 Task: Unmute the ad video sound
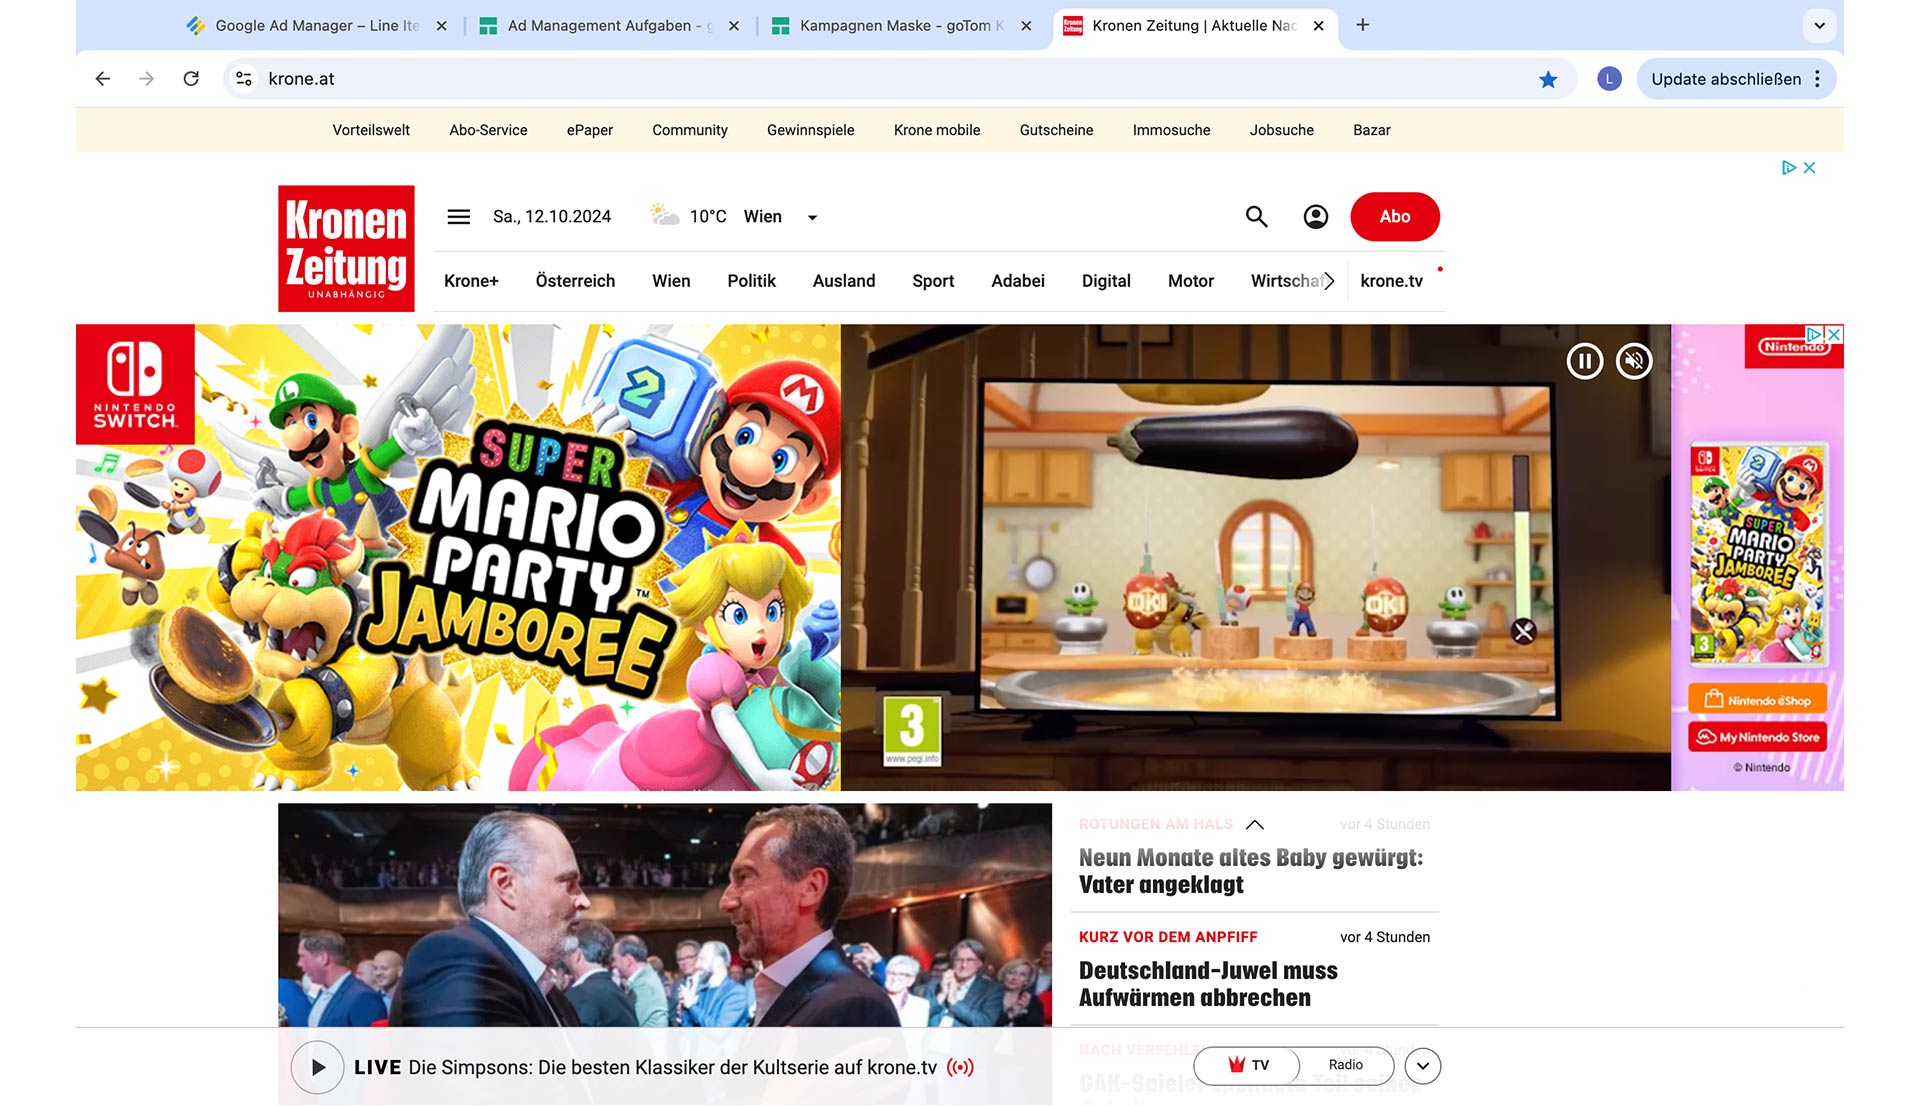click(1634, 361)
